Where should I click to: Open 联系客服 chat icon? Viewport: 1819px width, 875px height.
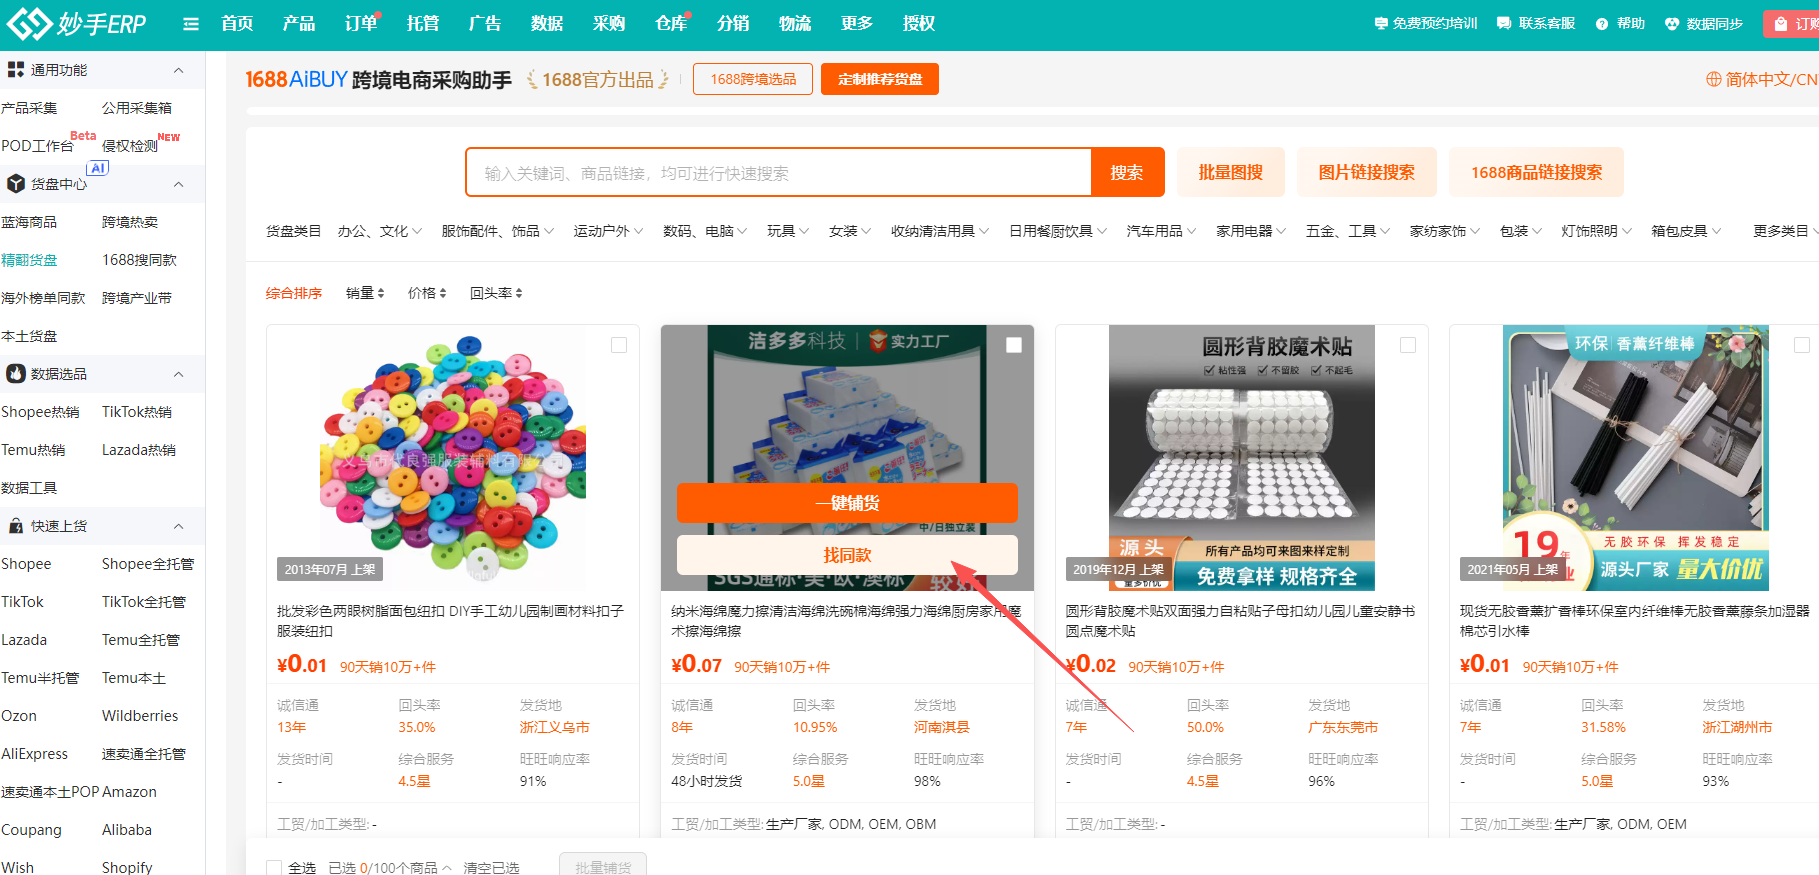1504,23
